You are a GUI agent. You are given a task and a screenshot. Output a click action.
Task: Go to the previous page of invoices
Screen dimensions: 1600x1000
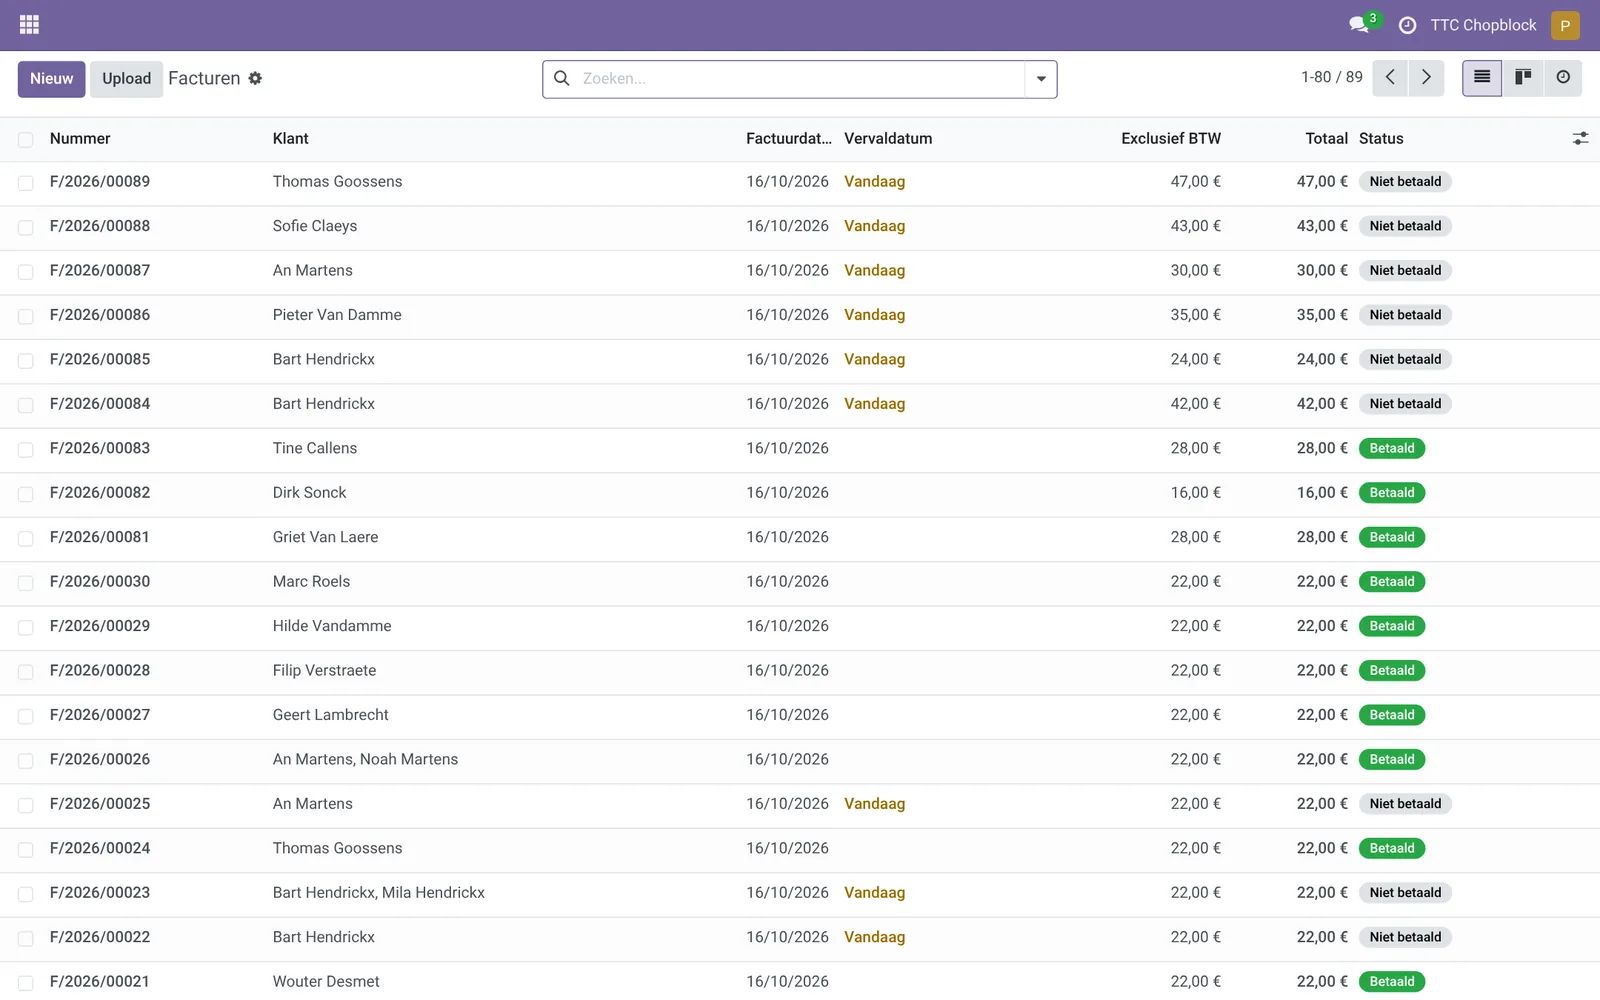click(x=1390, y=77)
